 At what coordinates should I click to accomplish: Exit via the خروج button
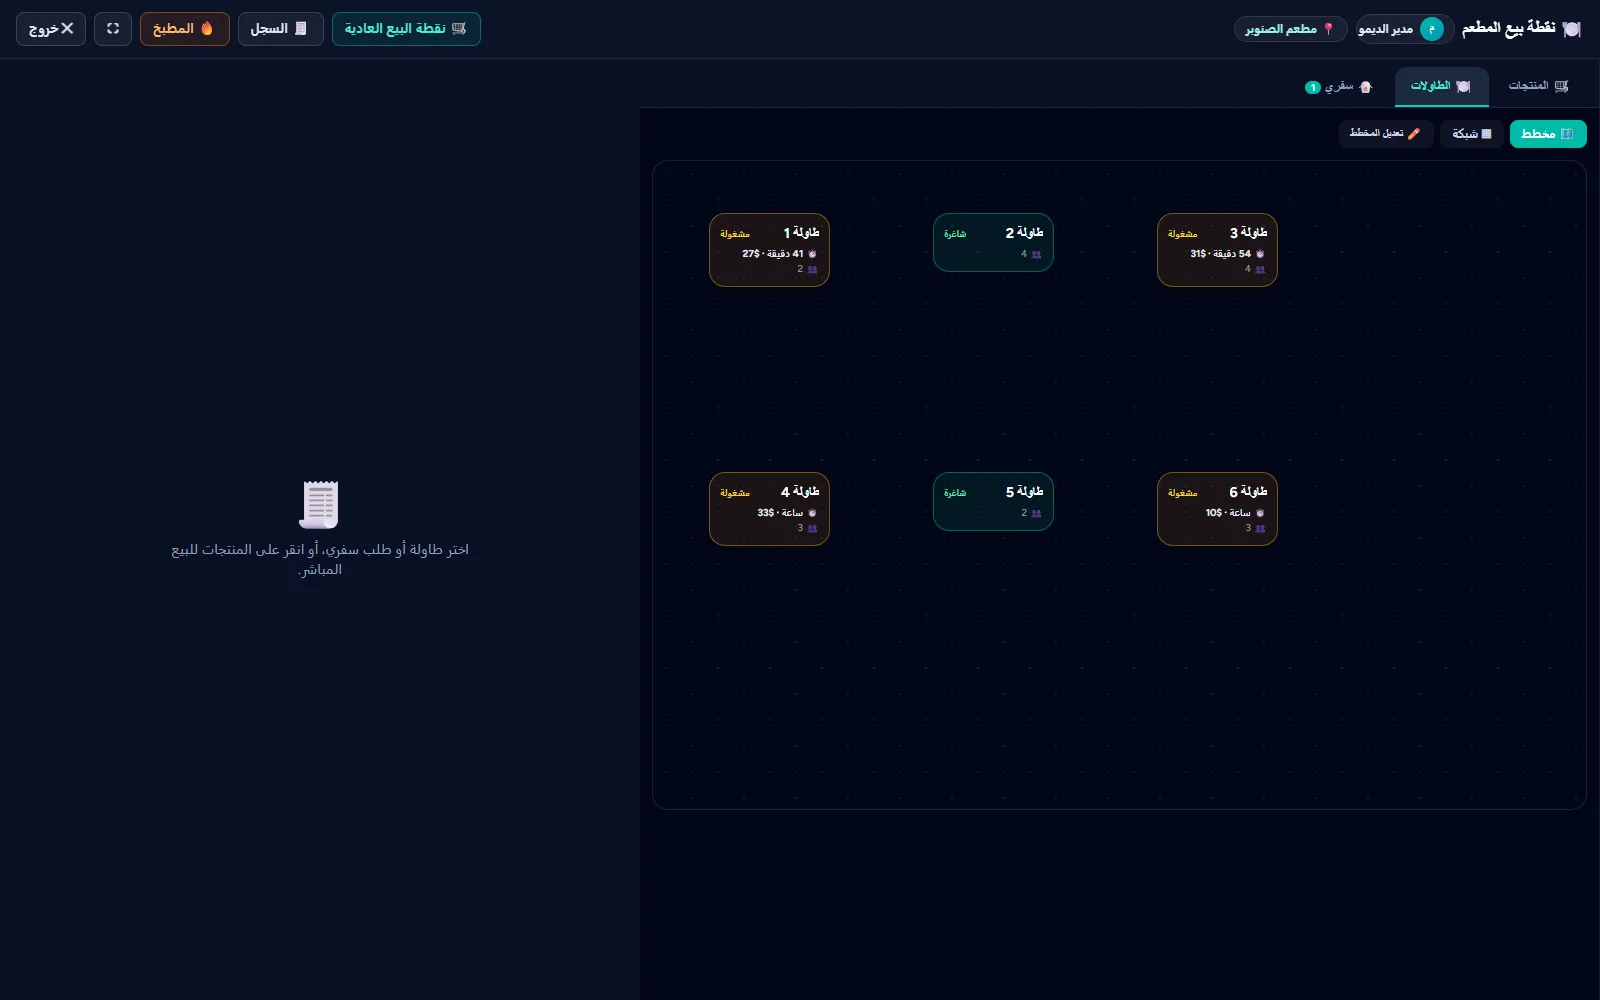point(51,29)
